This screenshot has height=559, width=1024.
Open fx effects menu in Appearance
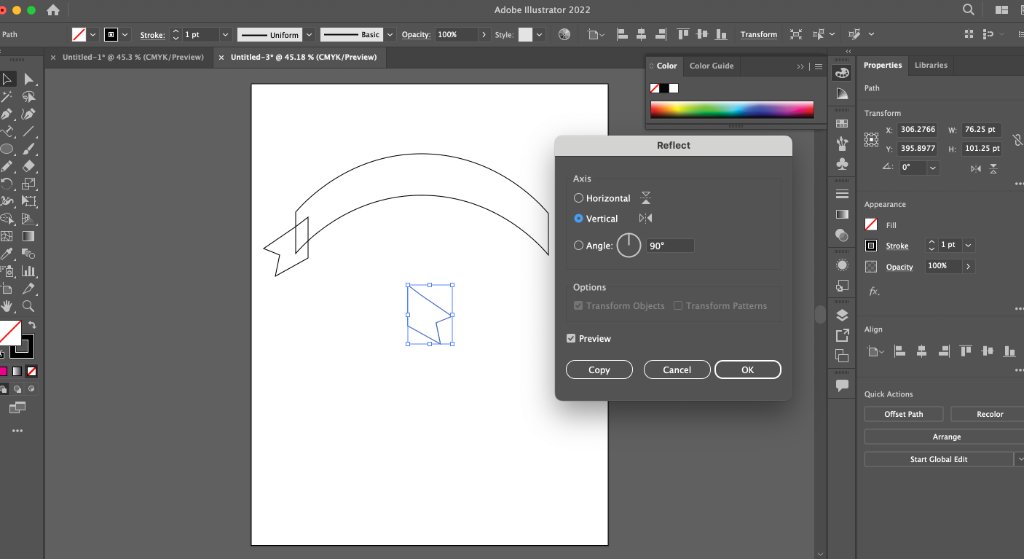coord(873,291)
